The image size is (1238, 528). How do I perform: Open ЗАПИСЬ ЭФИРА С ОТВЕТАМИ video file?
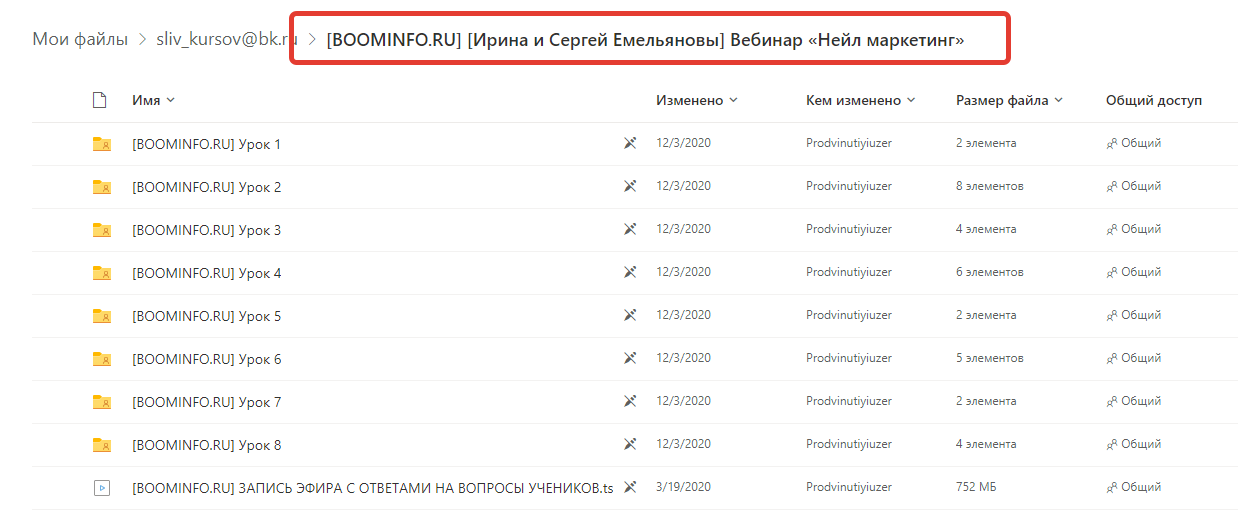[372, 488]
